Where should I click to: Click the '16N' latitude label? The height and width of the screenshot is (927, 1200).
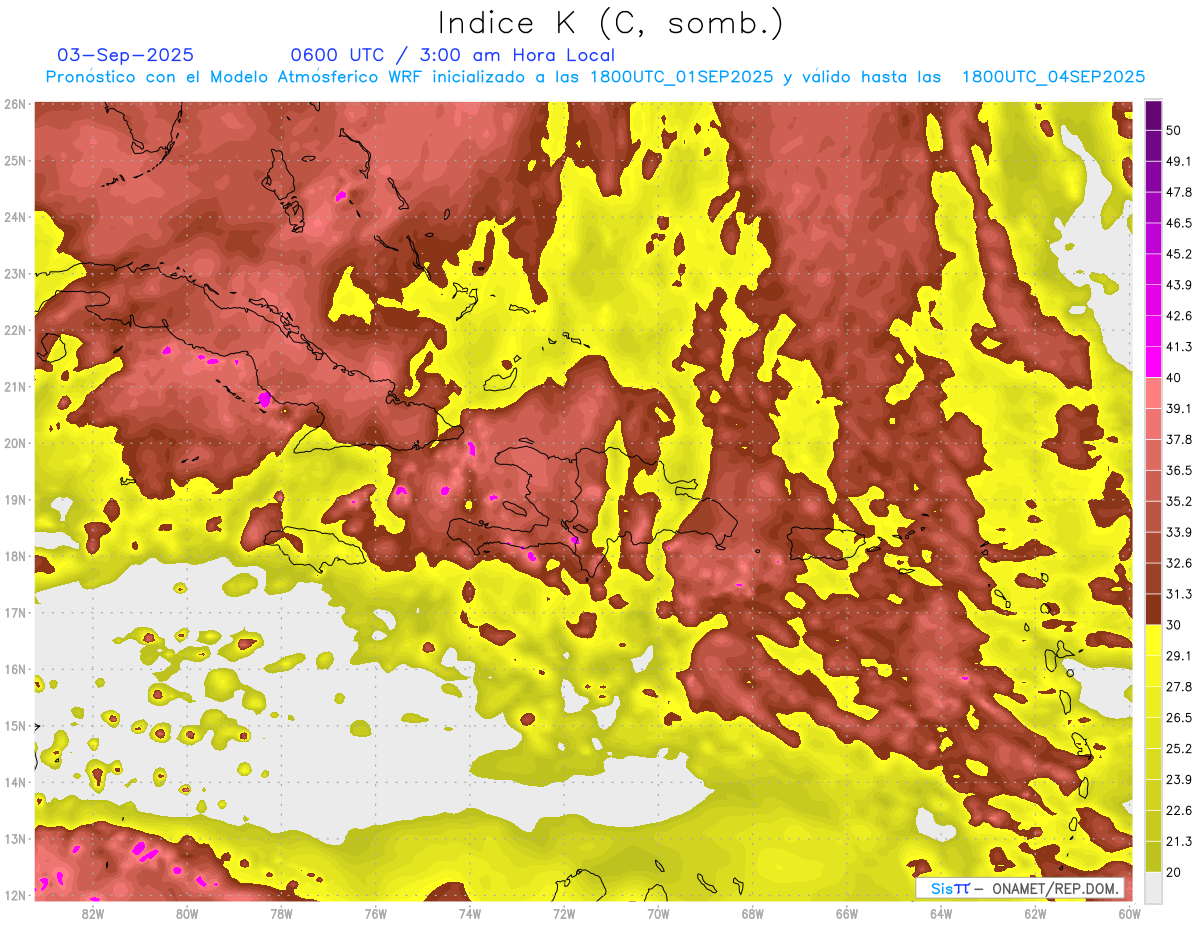pyautogui.click(x=15, y=669)
